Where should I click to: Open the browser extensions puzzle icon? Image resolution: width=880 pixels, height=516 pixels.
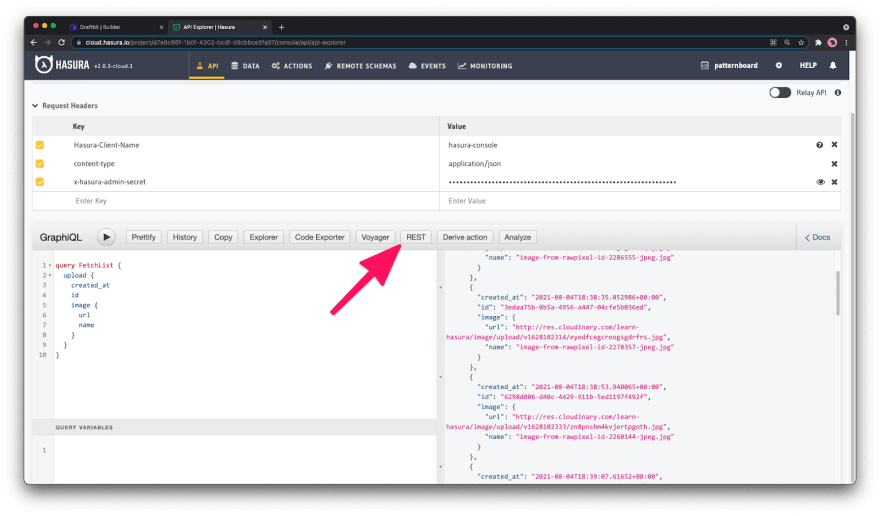tap(818, 42)
